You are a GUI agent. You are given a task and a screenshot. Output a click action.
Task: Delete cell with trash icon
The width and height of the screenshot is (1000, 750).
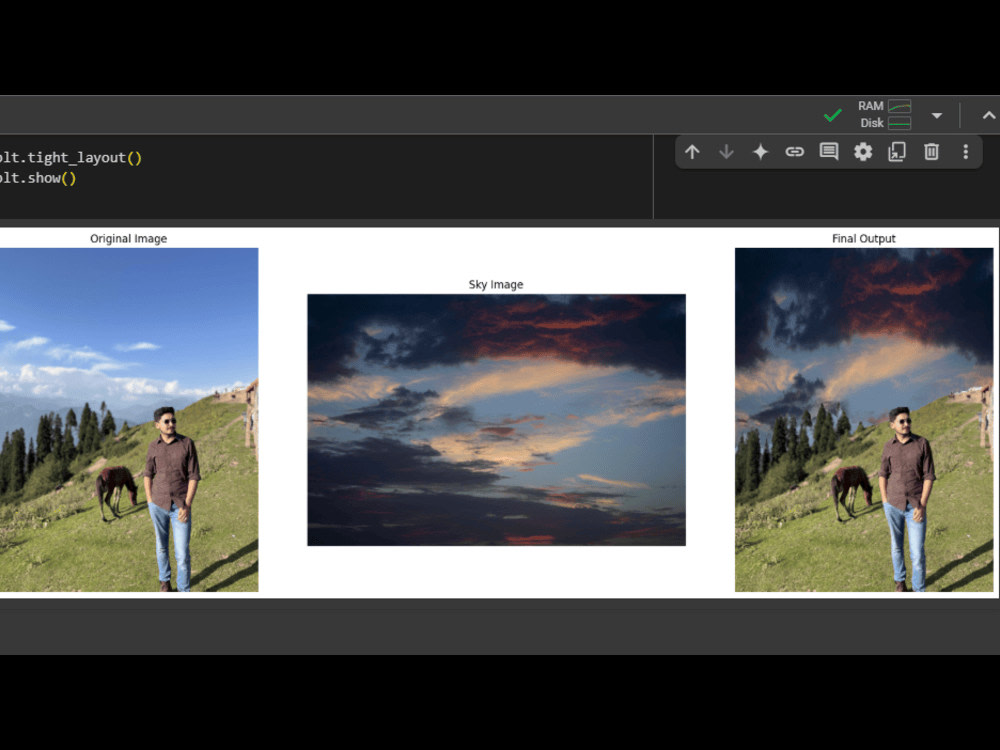[x=931, y=152]
